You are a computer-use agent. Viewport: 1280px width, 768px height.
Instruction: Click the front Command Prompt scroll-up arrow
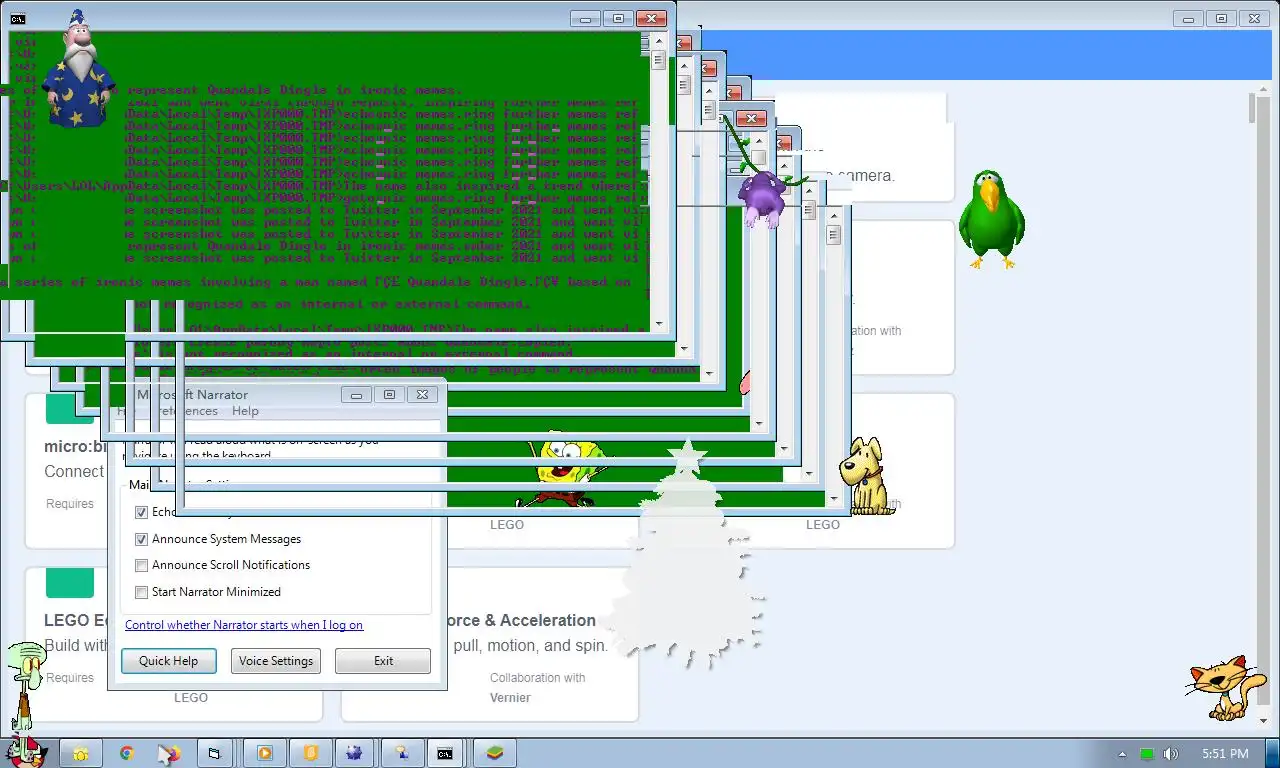tap(659, 40)
